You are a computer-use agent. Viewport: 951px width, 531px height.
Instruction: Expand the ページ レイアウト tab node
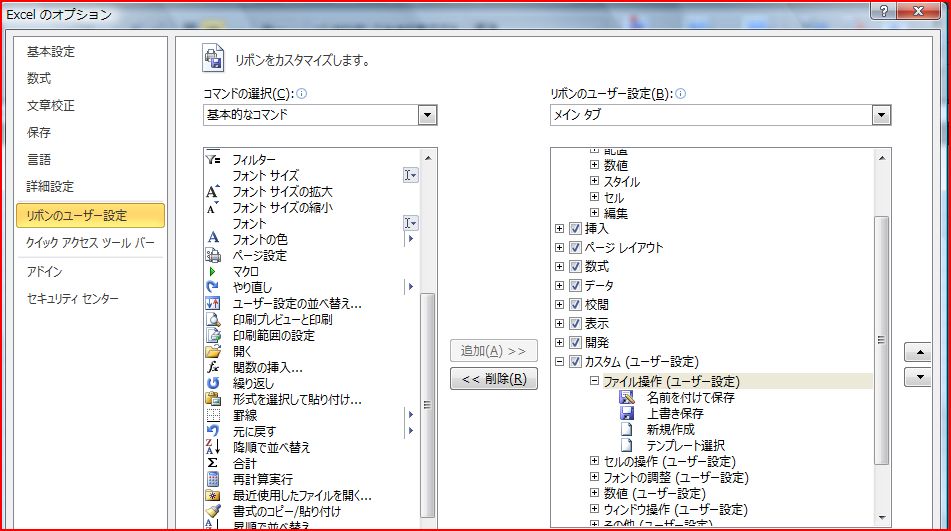559,247
